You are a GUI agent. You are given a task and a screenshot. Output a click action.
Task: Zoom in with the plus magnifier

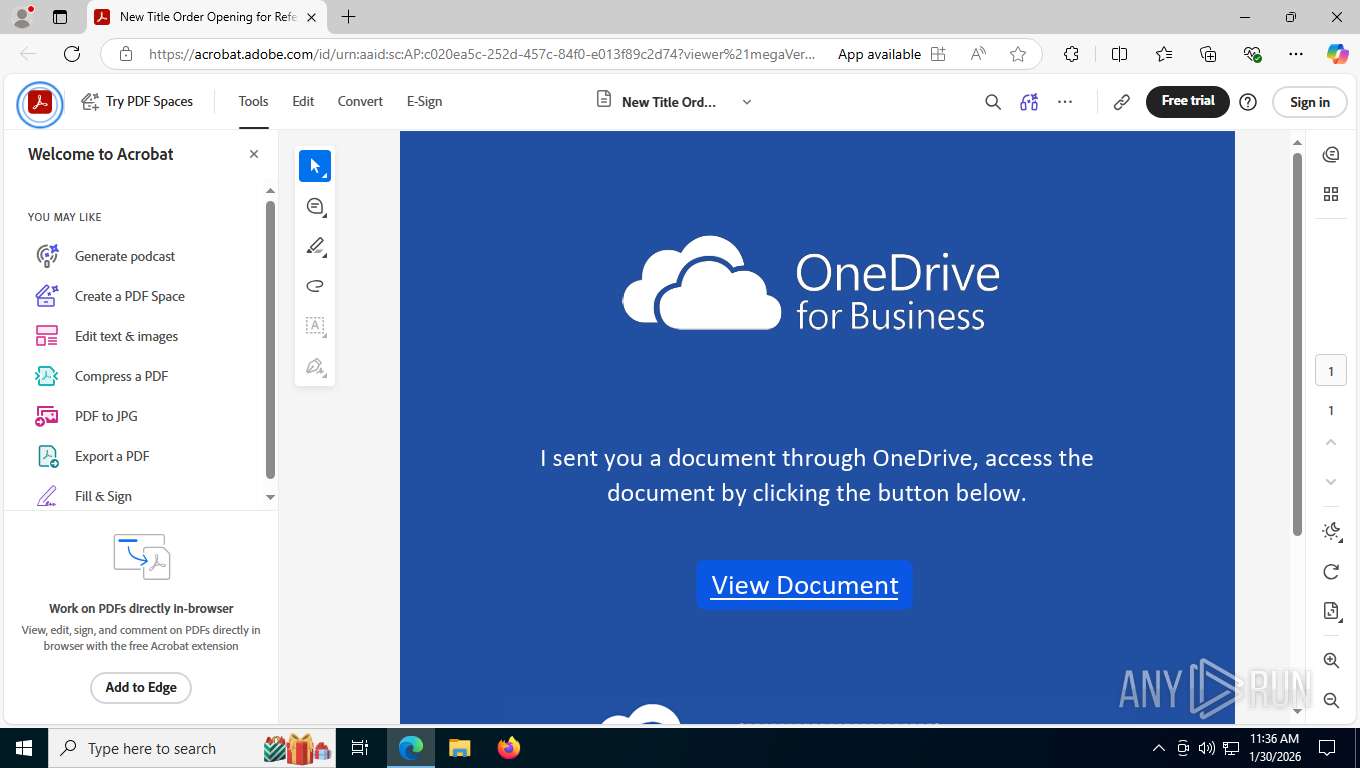point(1331,660)
